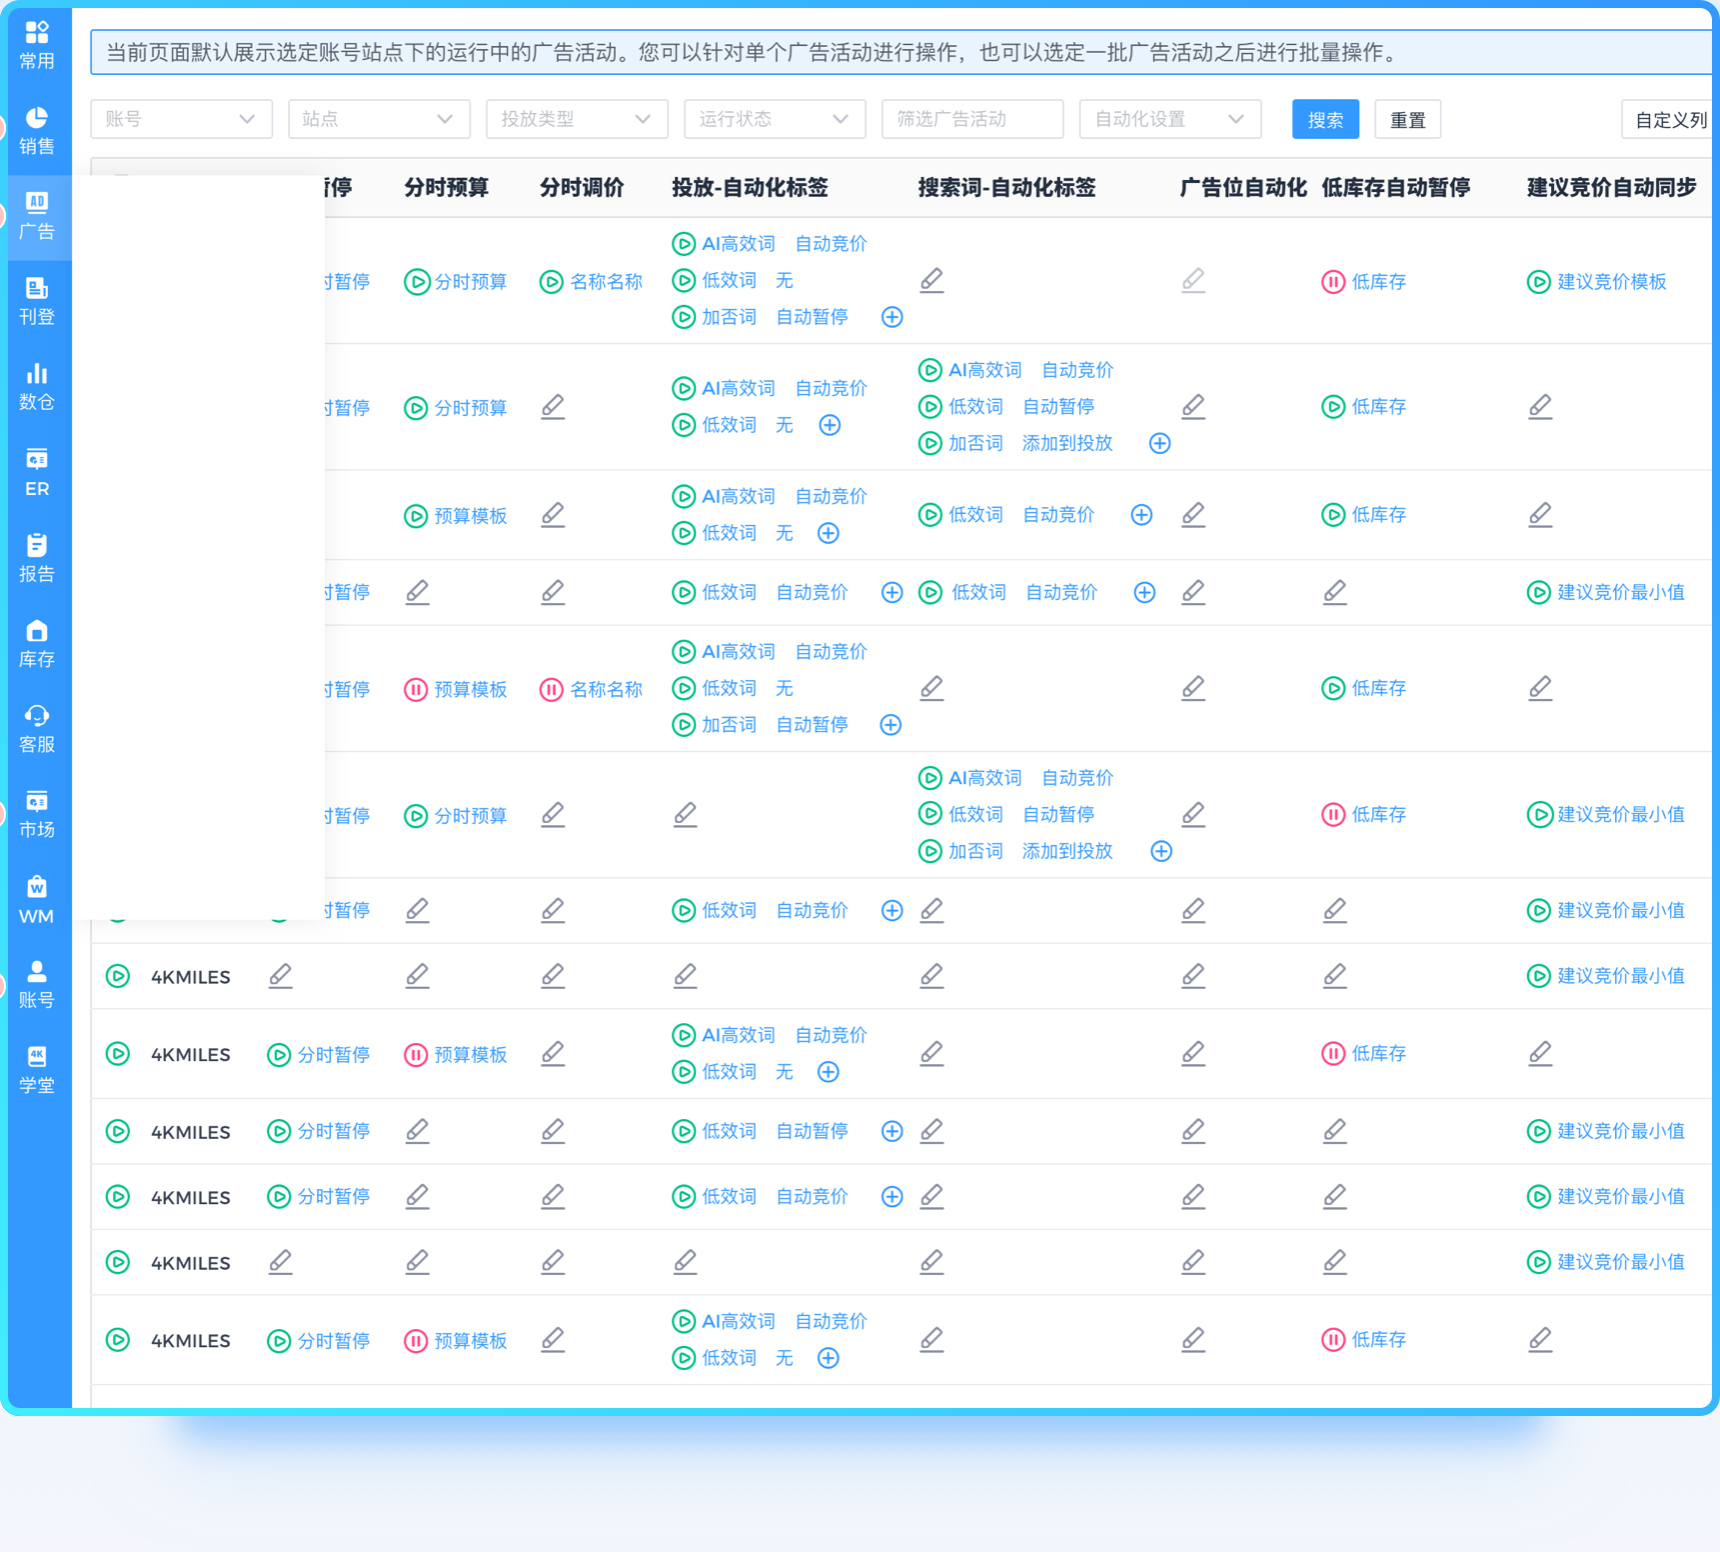
Task: Edit 搜索词 pencil in first row
Action: coord(932,281)
